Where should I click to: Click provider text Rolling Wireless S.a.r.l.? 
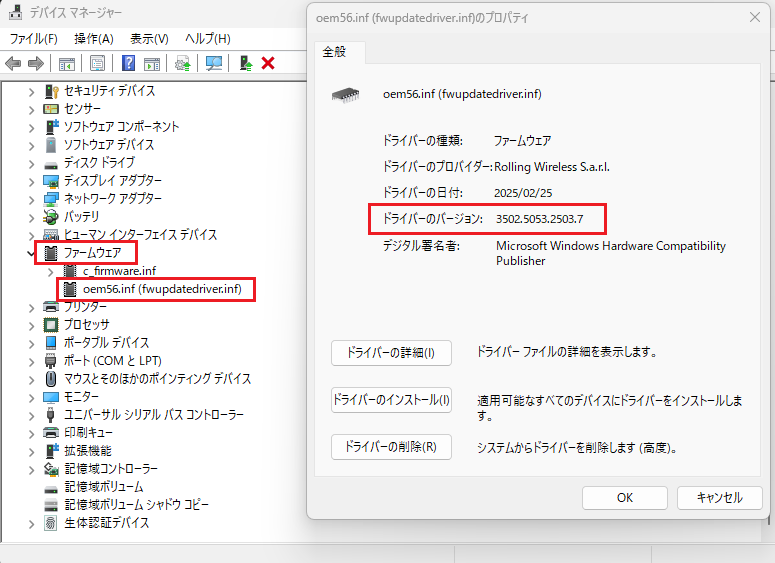(x=552, y=167)
